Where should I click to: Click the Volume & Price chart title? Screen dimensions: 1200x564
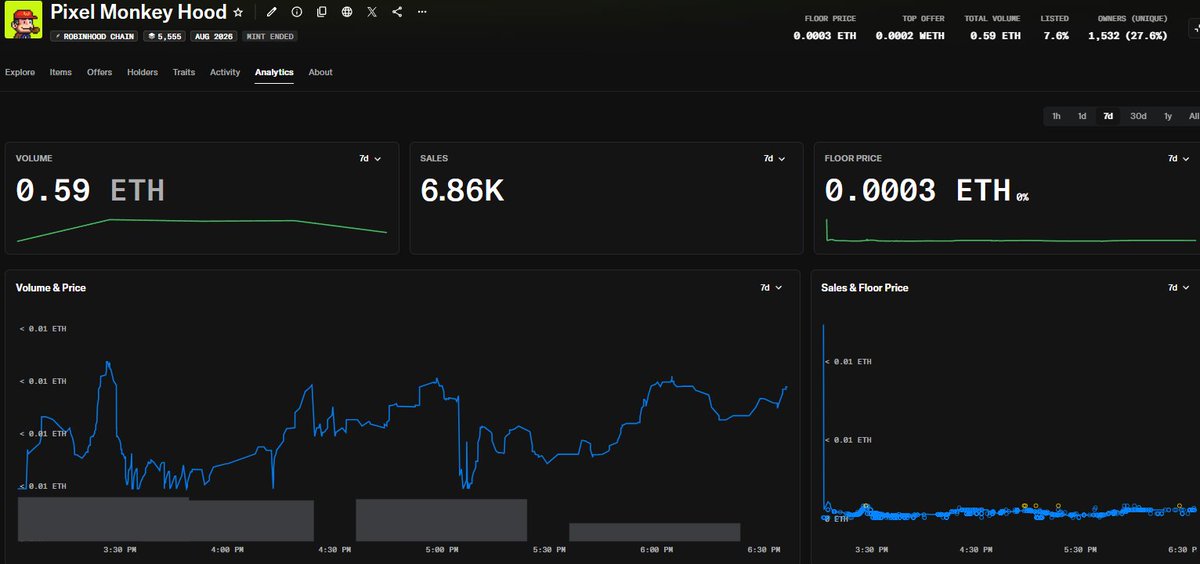click(51, 287)
